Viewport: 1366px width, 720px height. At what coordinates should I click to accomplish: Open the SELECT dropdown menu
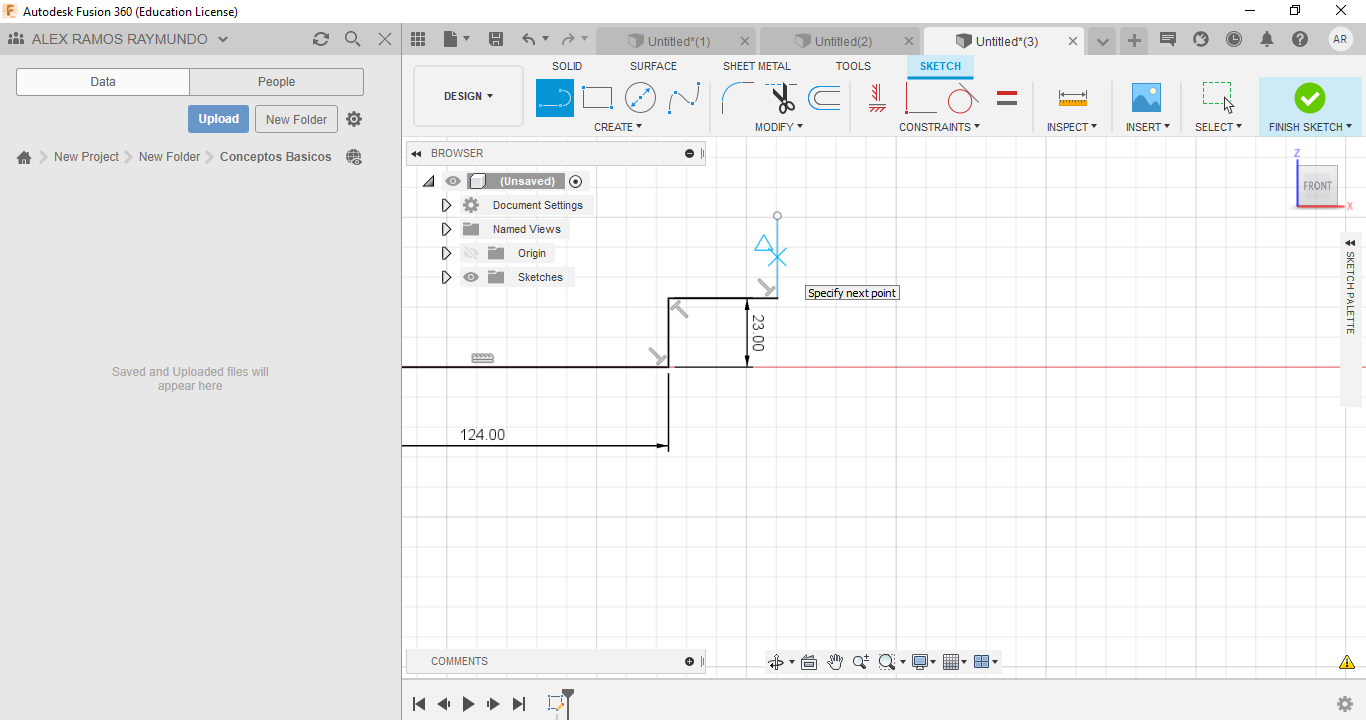pos(1218,127)
